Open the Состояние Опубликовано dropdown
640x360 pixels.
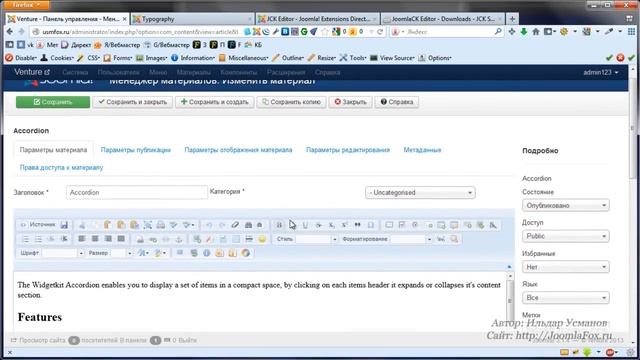click(x=565, y=205)
